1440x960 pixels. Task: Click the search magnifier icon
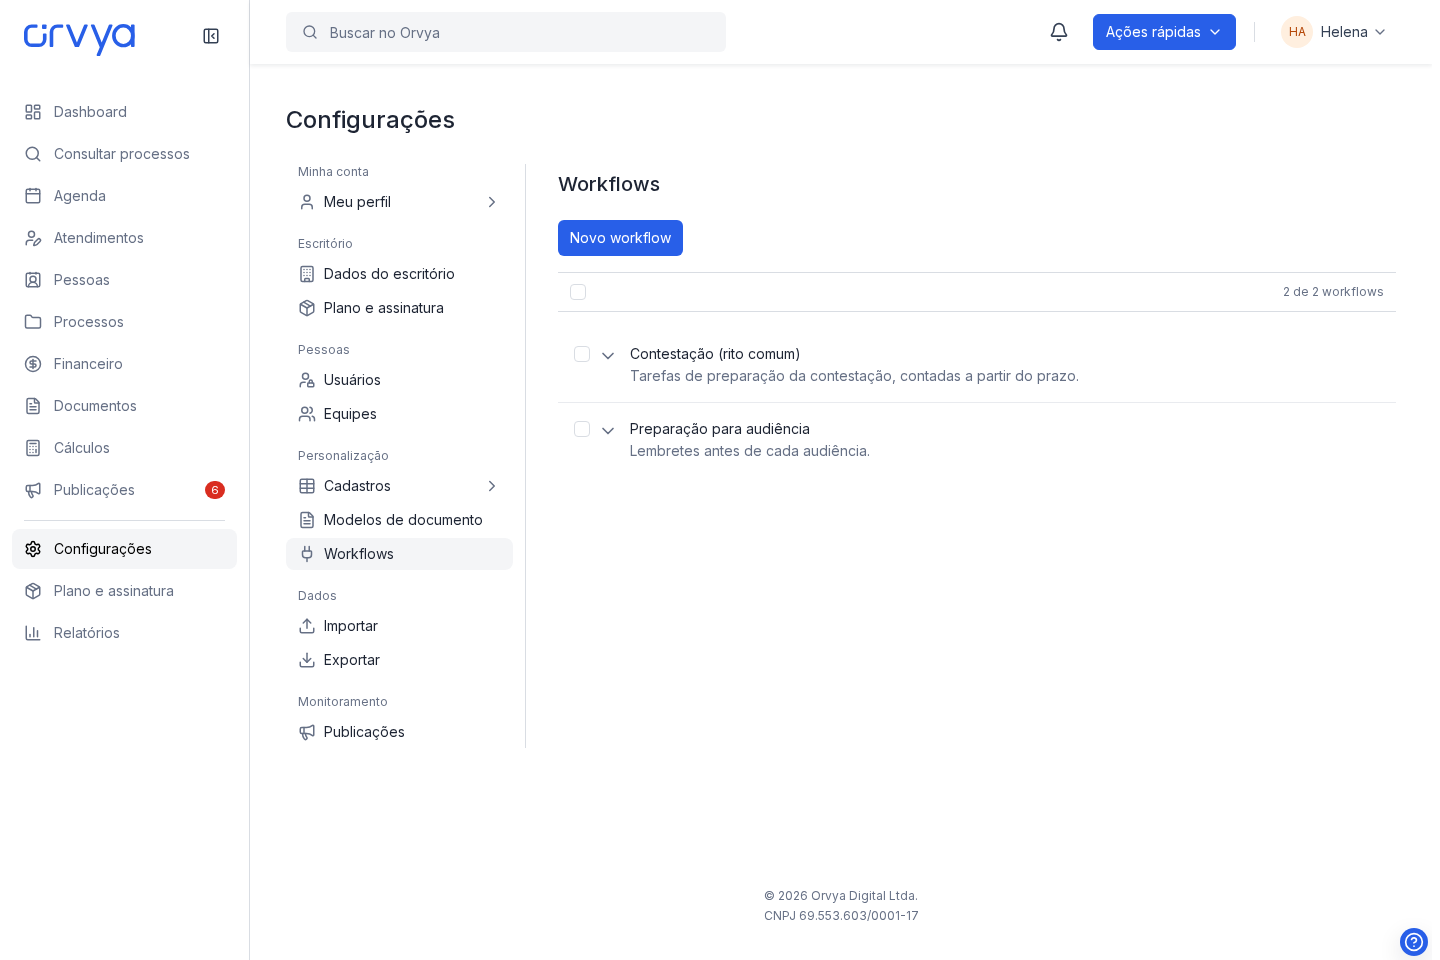[x=310, y=32]
